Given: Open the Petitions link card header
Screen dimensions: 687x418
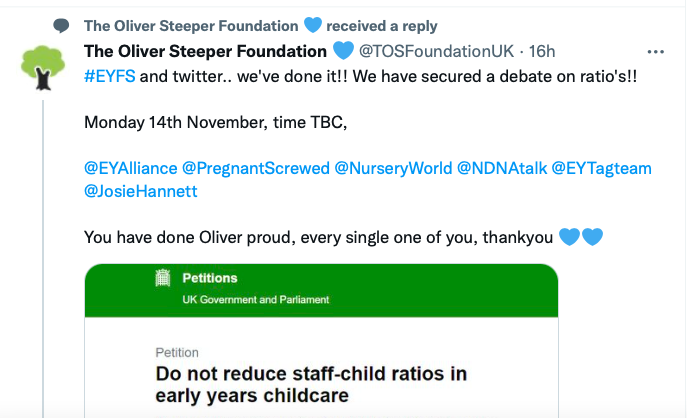Looking at the screenshot, I should [x=322, y=290].
